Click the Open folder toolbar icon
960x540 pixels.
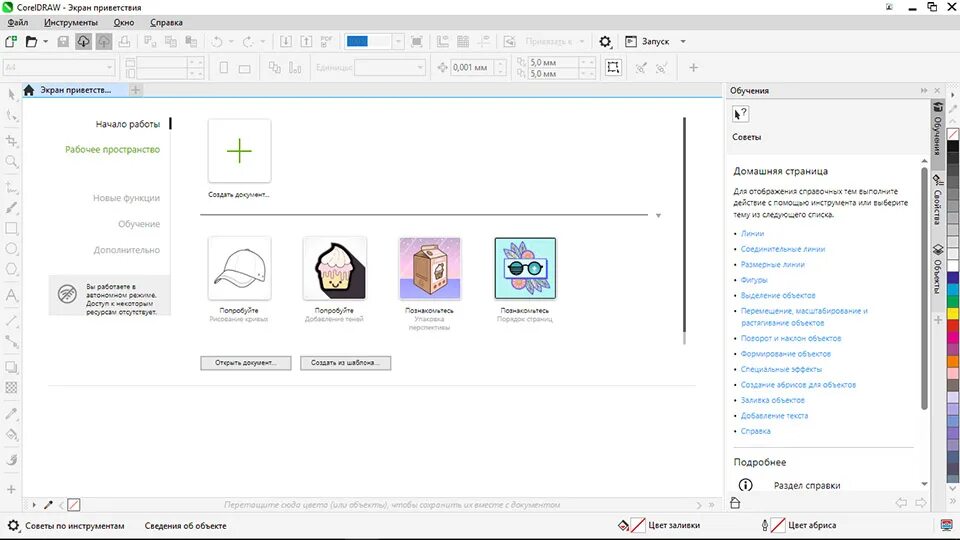[x=31, y=42]
